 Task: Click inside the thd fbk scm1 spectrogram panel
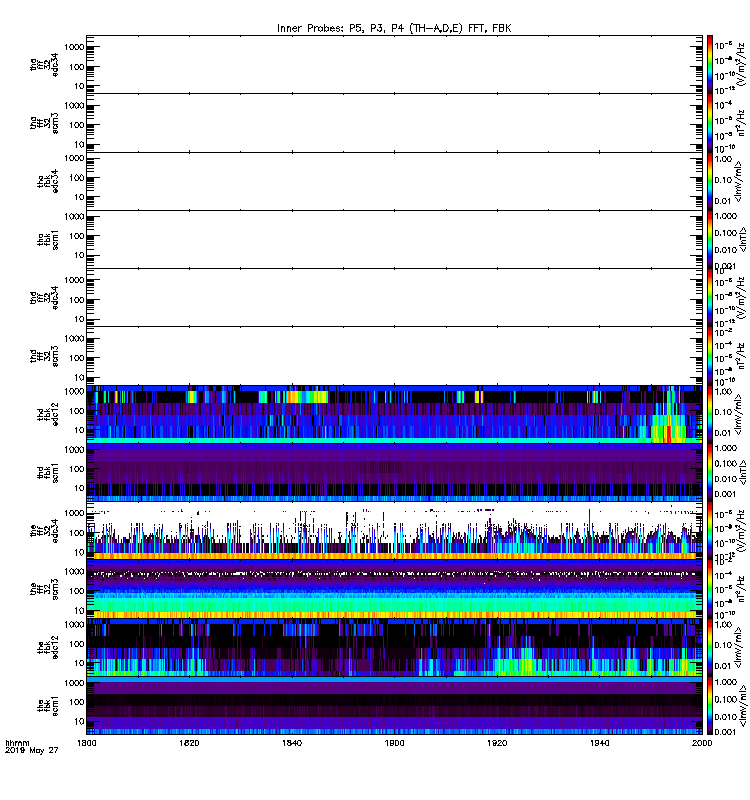(x=394, y=472)
